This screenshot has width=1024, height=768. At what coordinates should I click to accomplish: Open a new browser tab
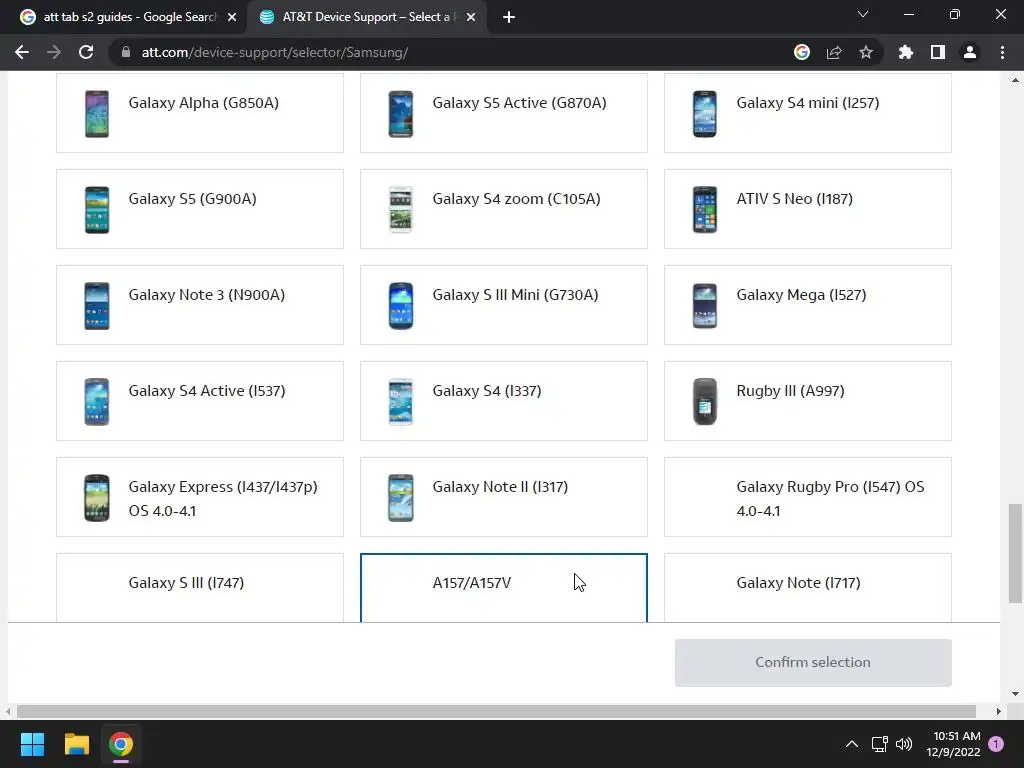509,17
